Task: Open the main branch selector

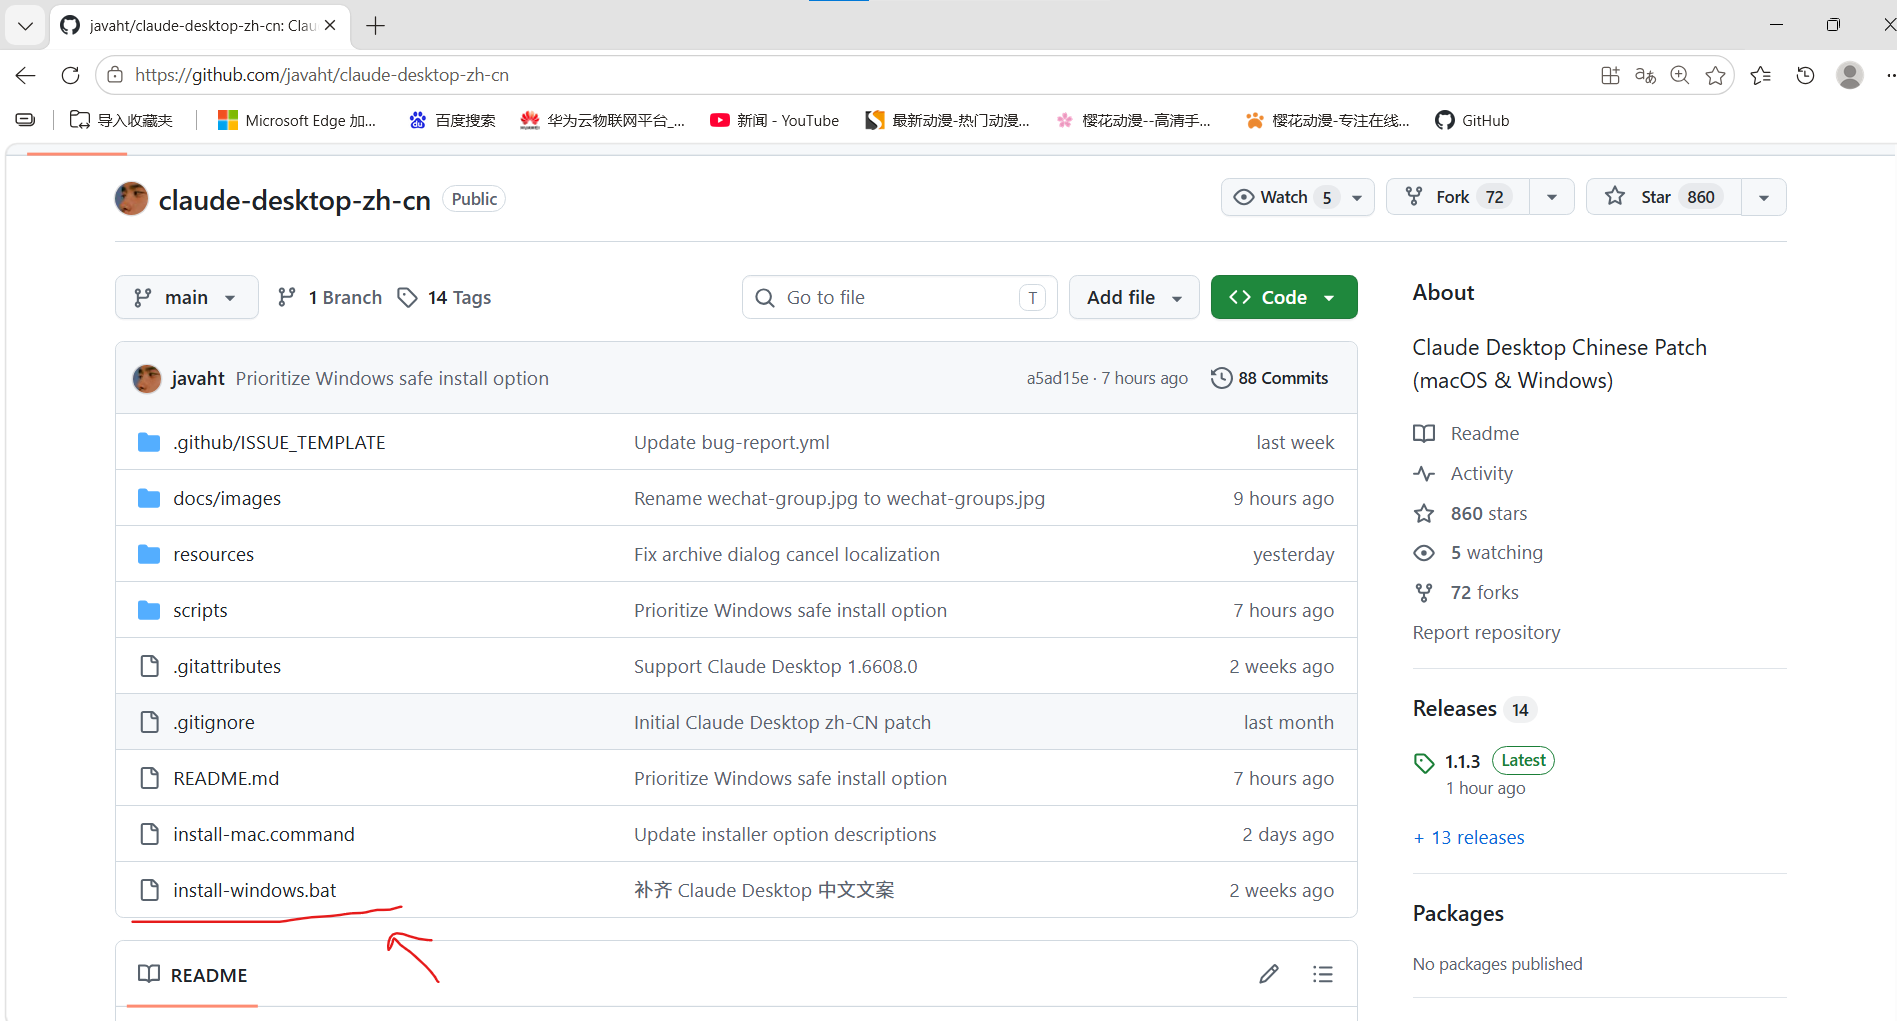Action: click(x=187, y=297)
